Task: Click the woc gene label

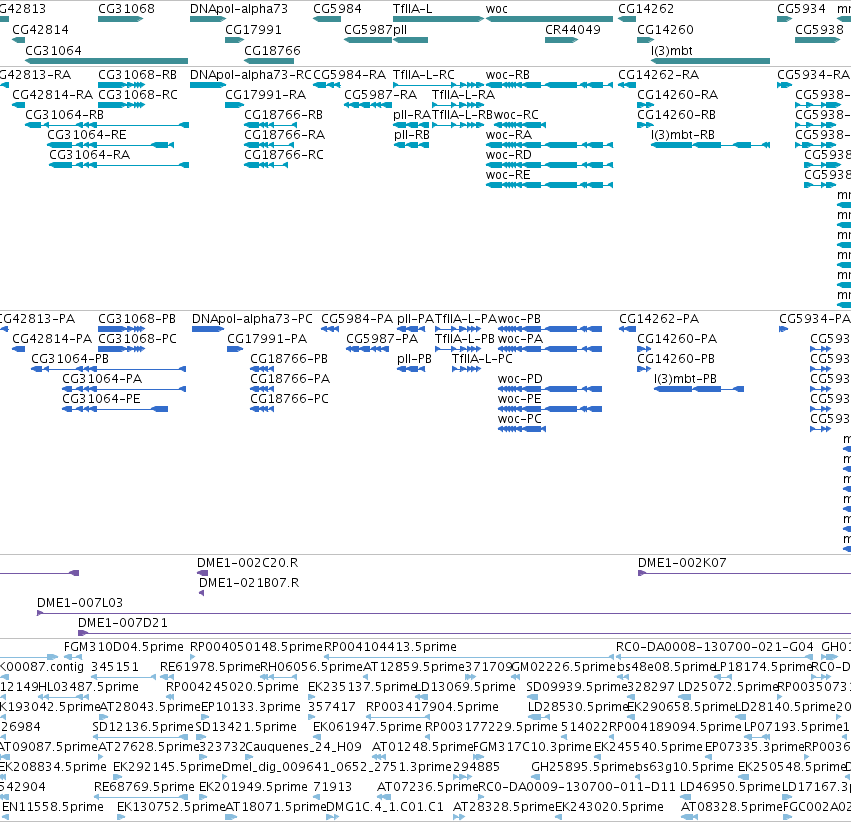Action: tap(497, 9)
